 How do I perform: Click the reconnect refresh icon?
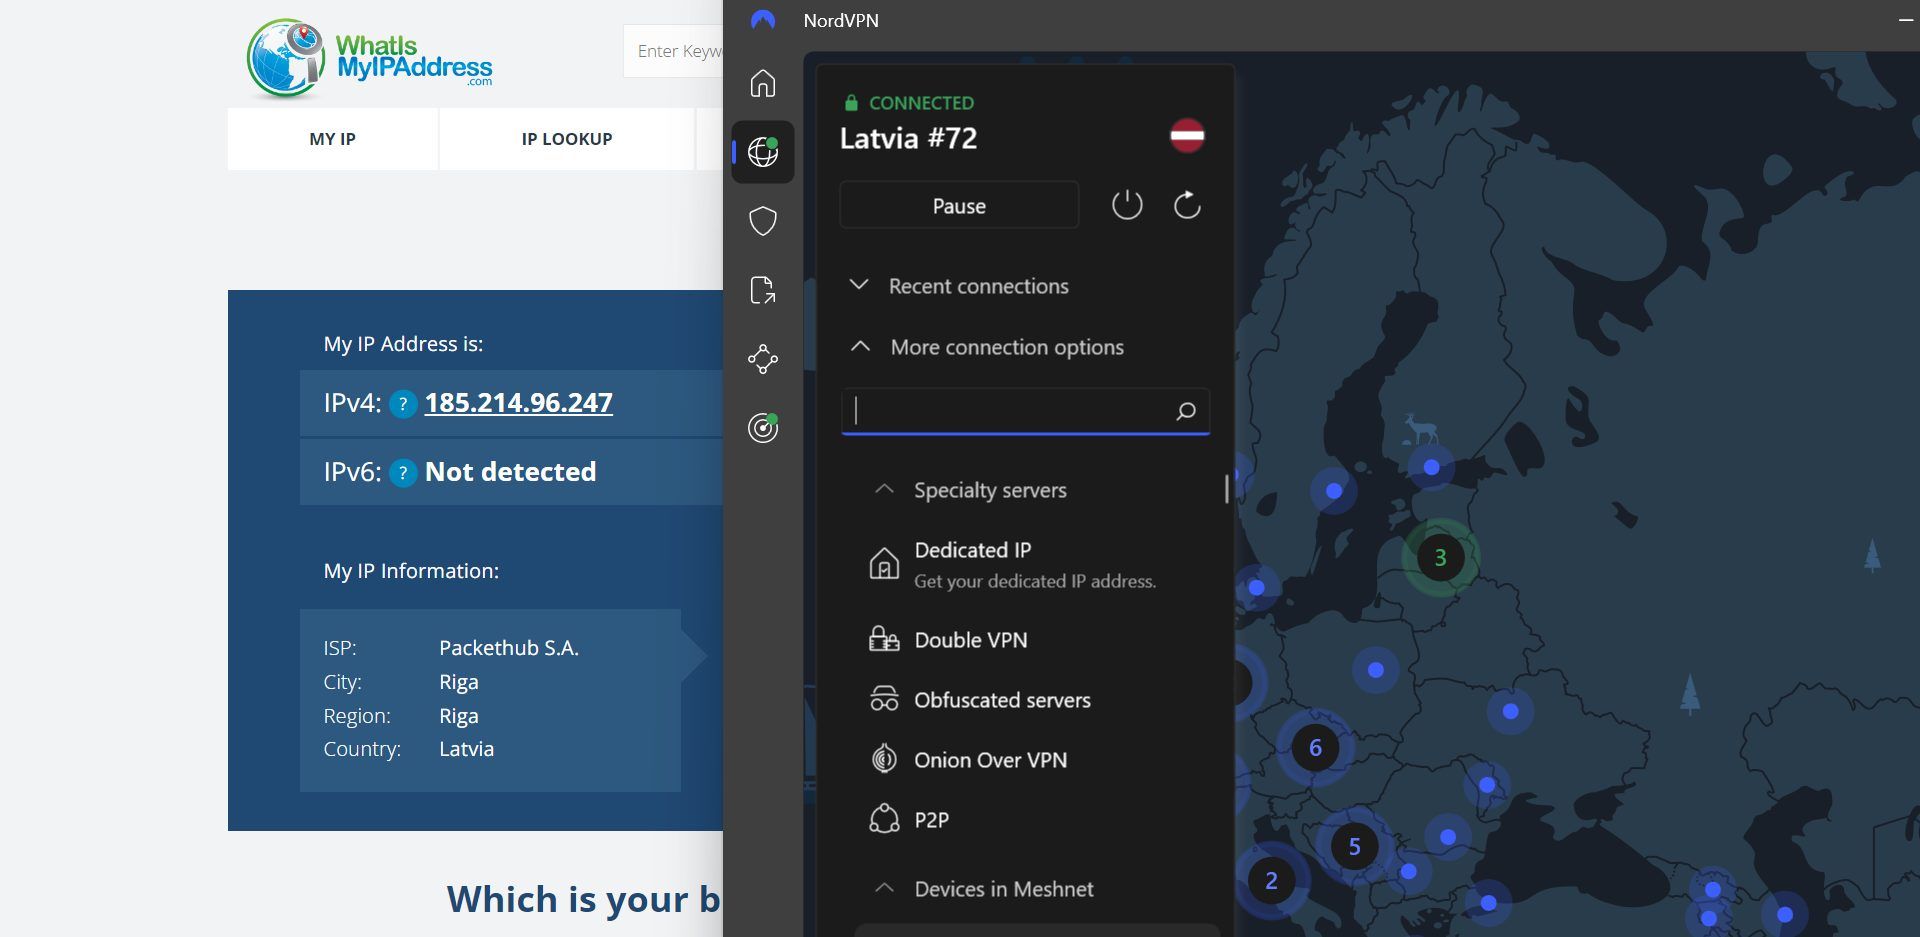pos(1187,205)
